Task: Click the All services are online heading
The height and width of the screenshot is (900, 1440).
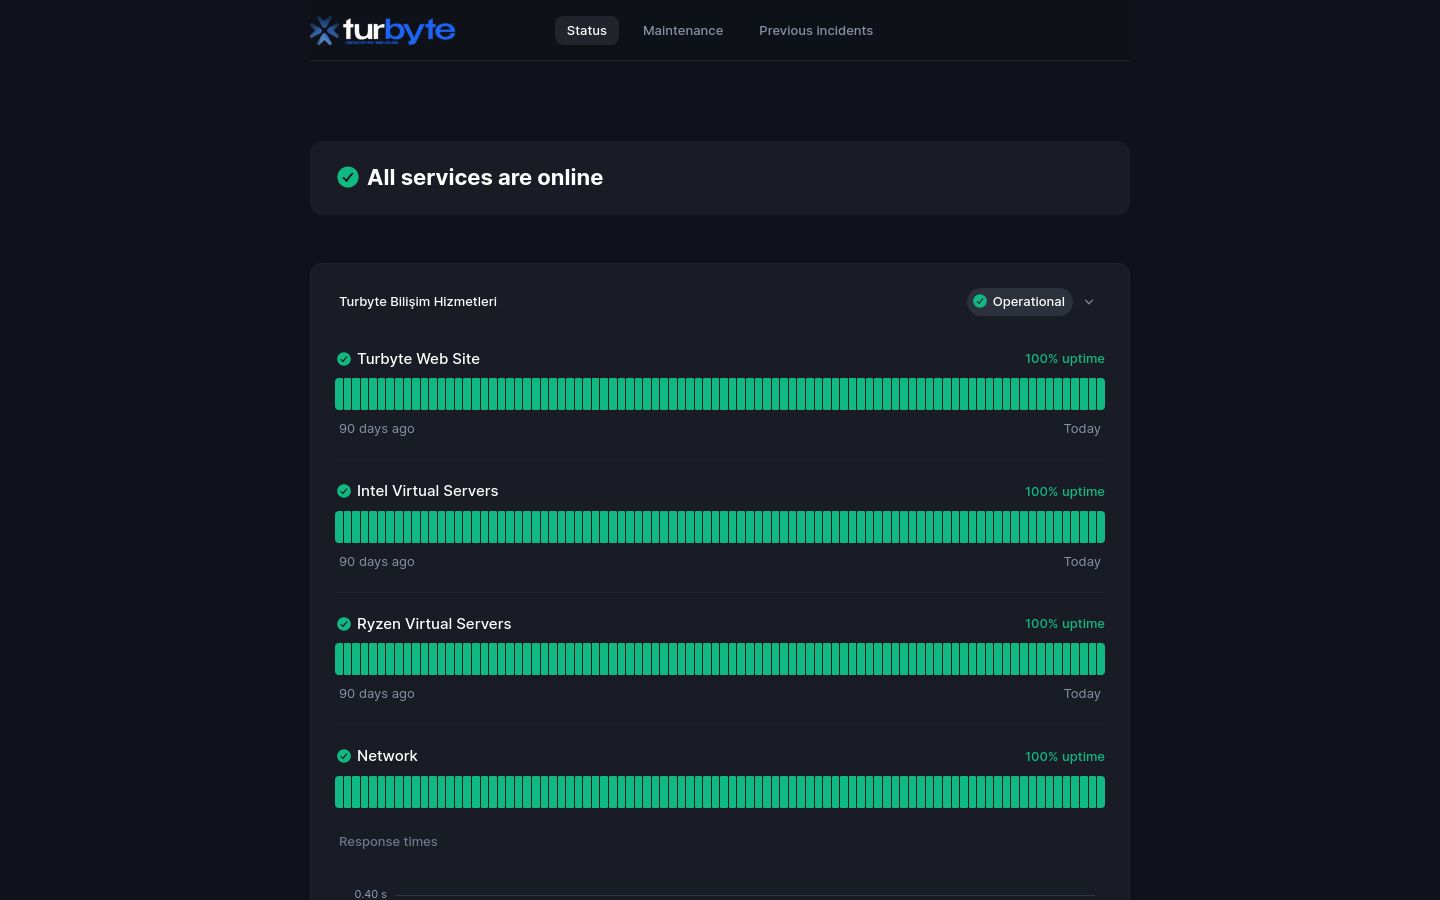Action: click(x=485, y=177)
